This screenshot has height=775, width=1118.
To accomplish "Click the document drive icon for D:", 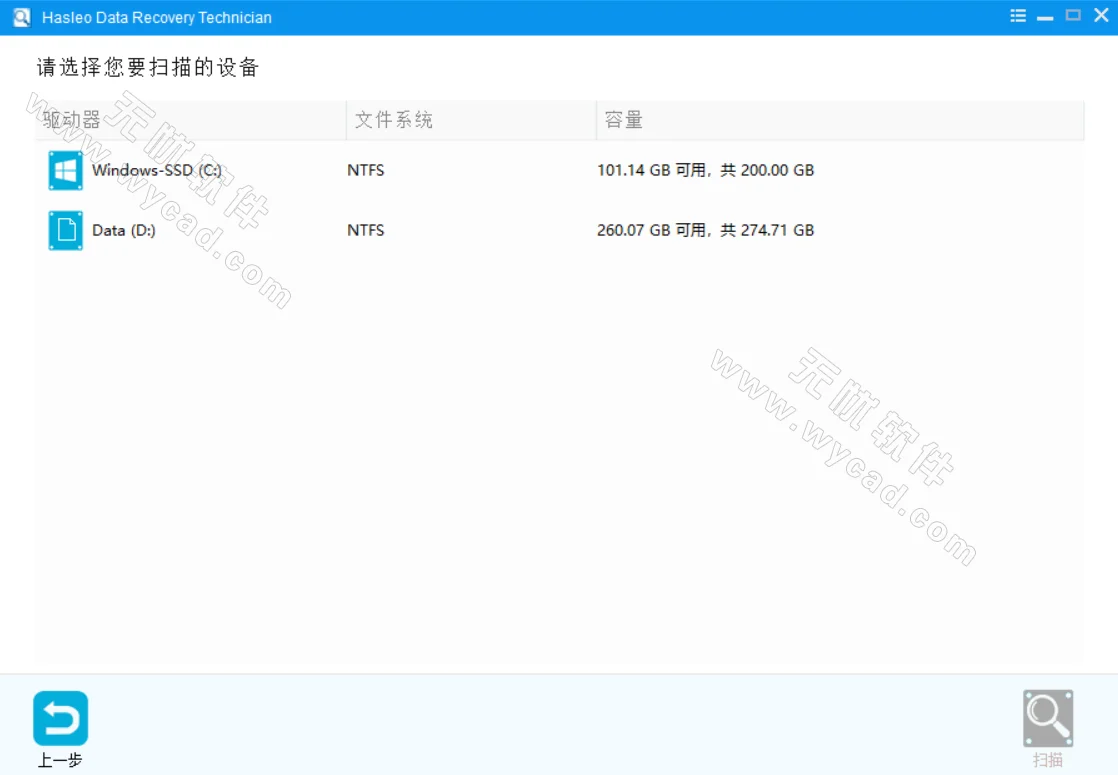I will 64,230.
